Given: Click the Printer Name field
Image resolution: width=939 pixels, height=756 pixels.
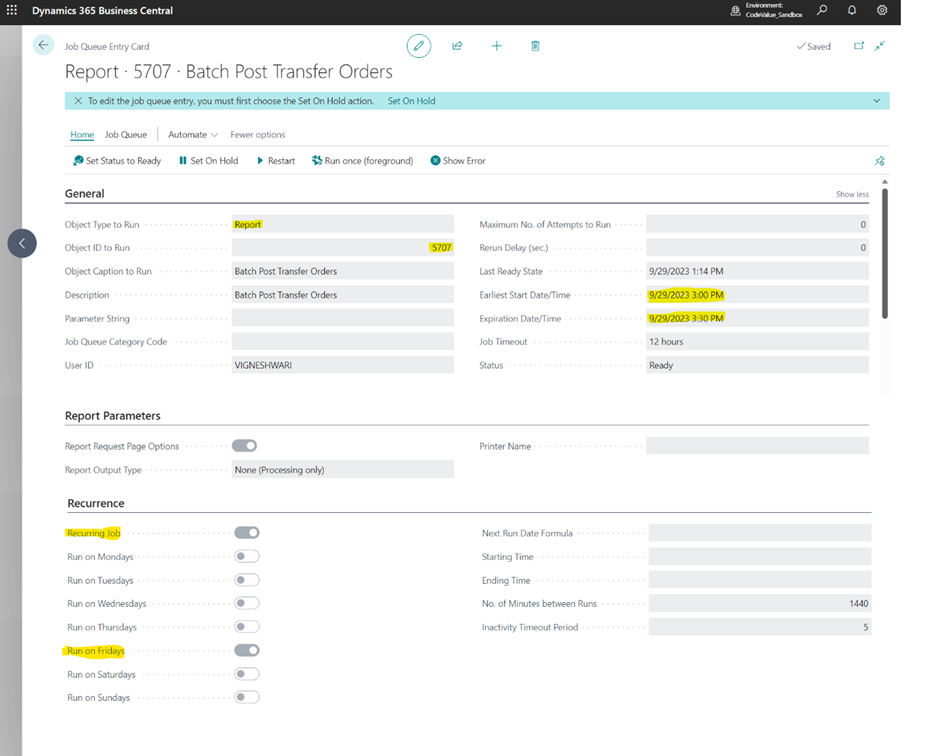Looking at the screenshot, I should [x=757, y=446].
